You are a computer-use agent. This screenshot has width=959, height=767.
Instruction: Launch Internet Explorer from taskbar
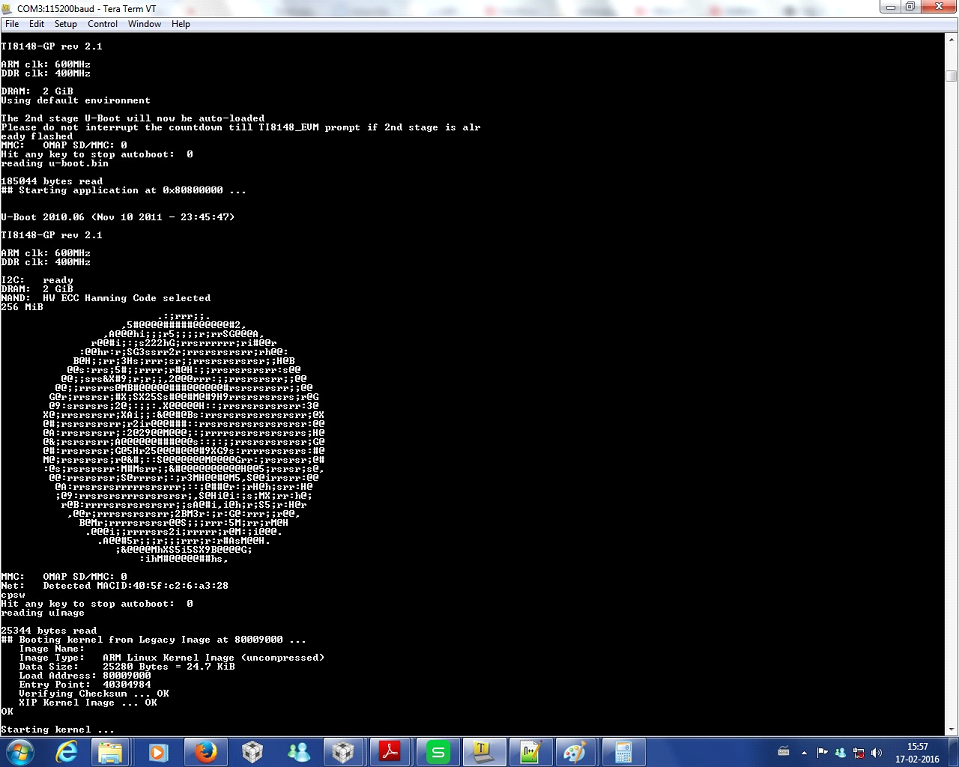(65, 752)
